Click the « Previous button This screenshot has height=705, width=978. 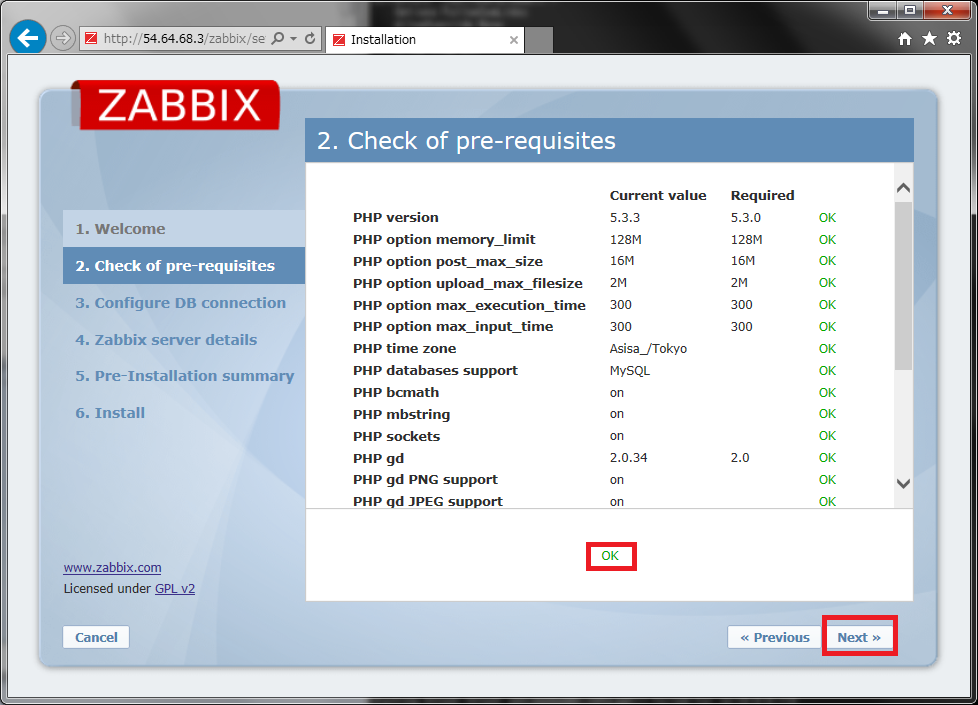point(775,637)
